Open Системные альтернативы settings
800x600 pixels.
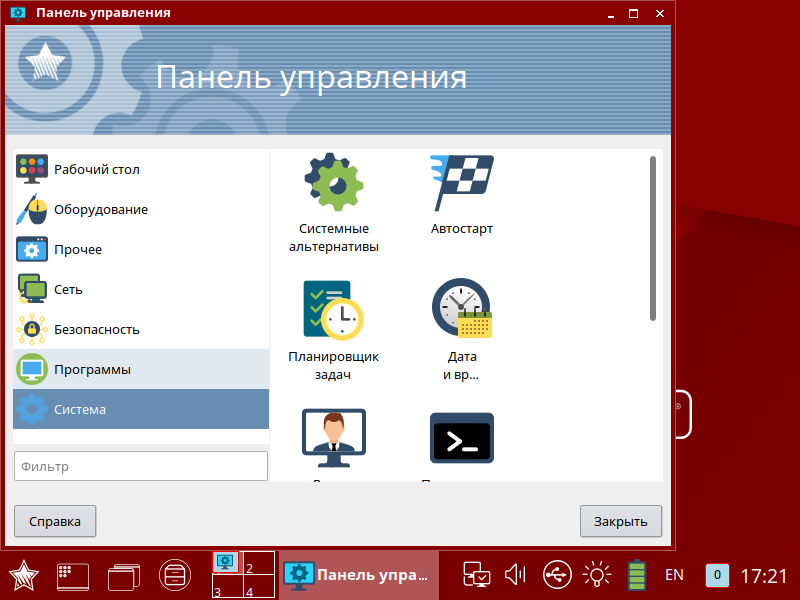(x=334, y=182)
